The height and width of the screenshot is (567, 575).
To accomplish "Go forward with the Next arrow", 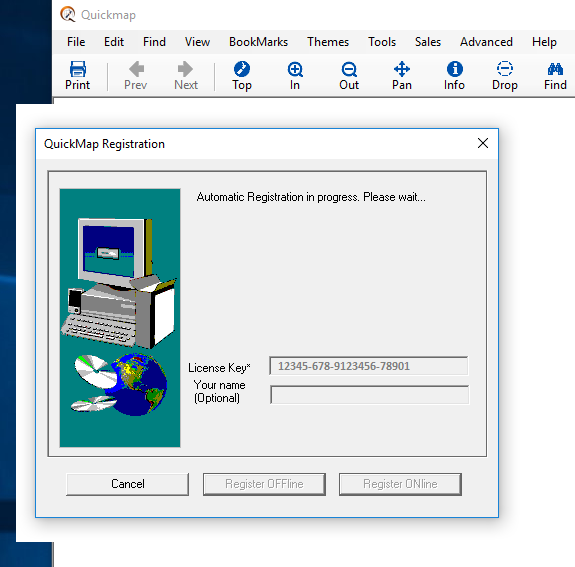I will 186,76.
